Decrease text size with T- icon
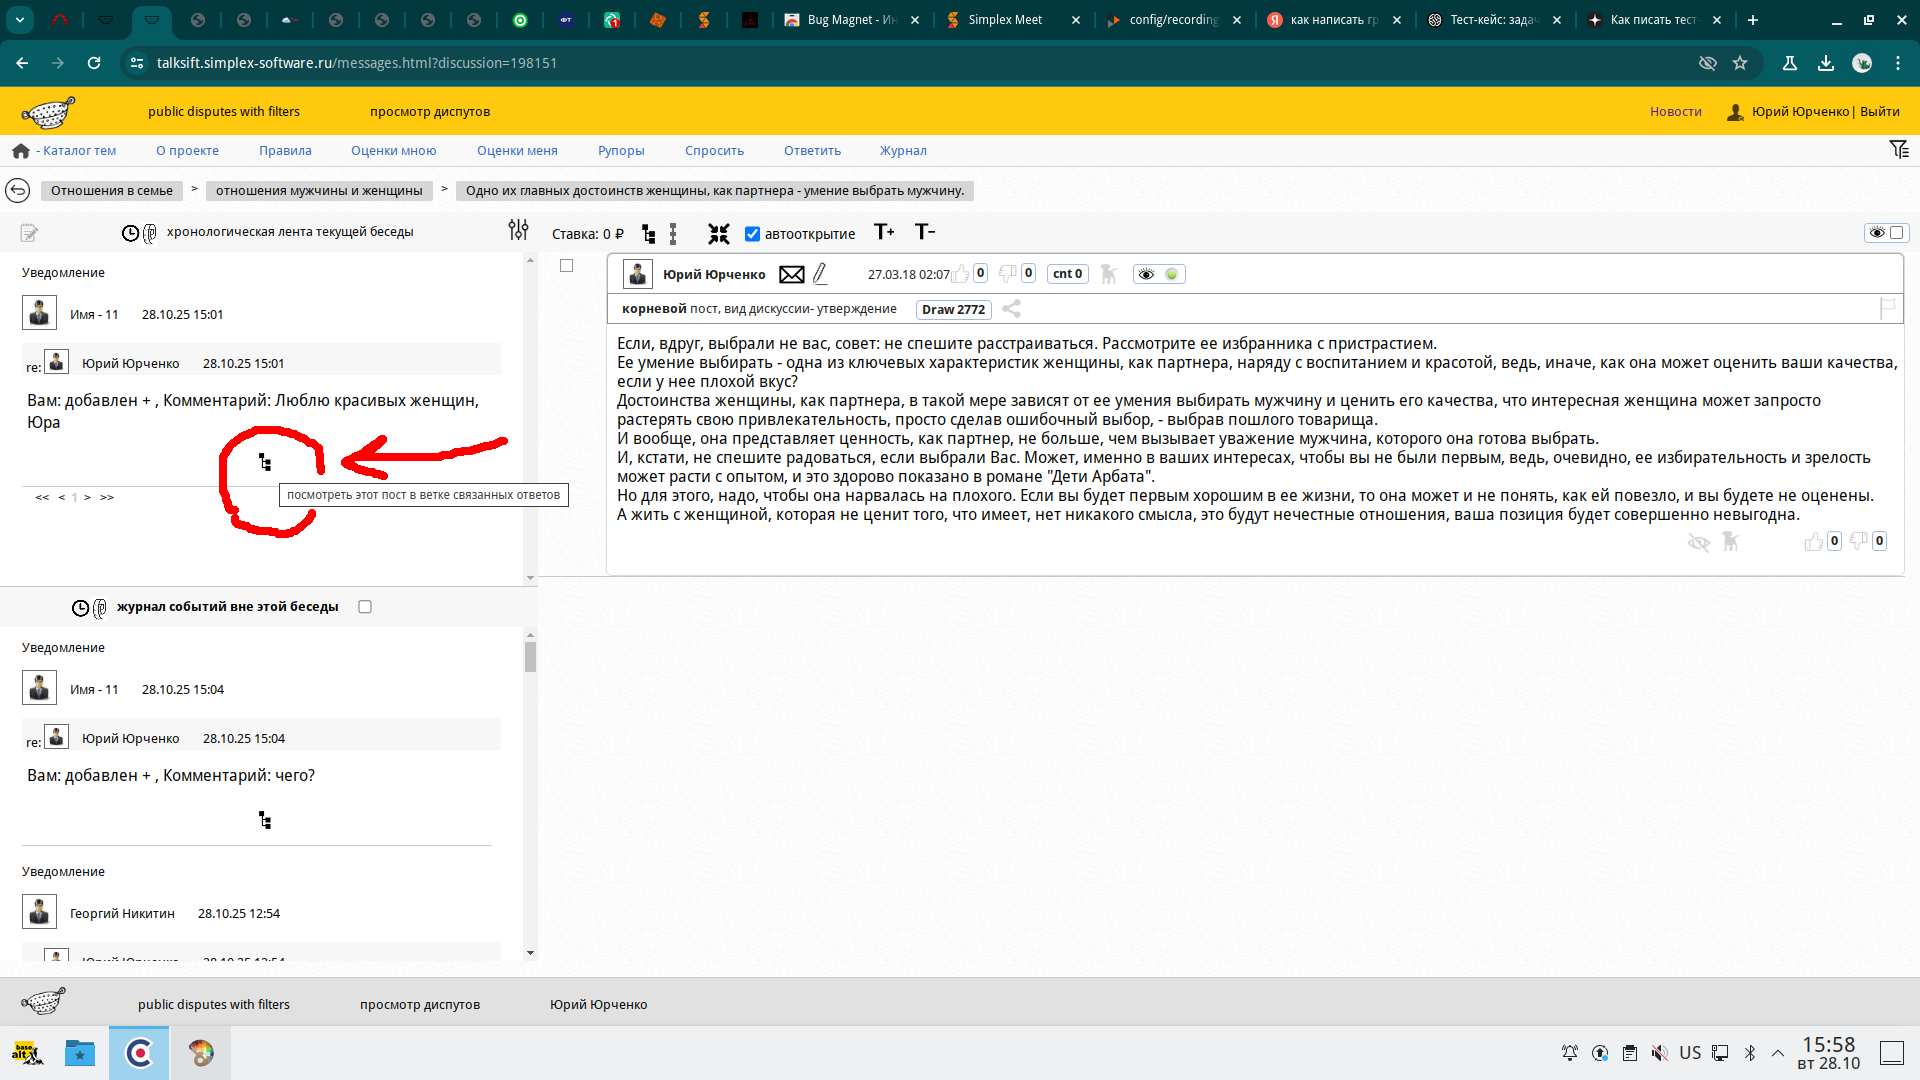 pyautogui.click(x=925, y=232)
